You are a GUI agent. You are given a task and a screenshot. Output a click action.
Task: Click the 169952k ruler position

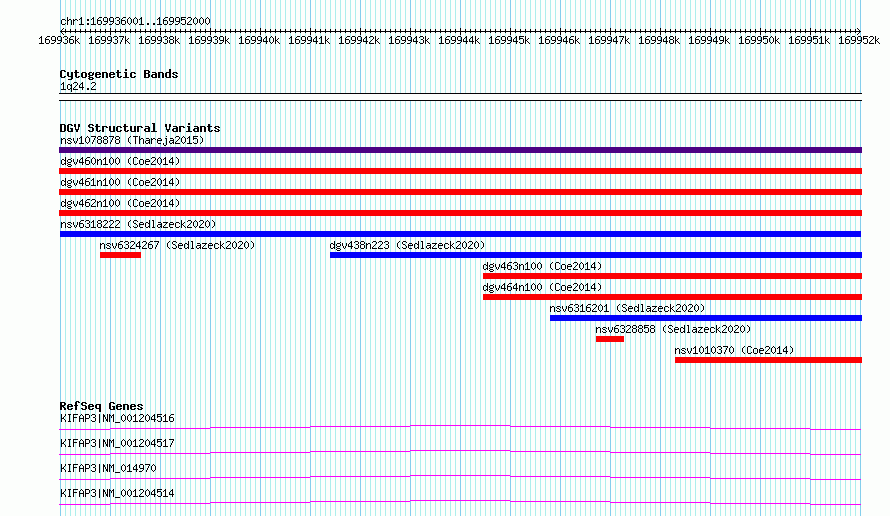(859, 40)
